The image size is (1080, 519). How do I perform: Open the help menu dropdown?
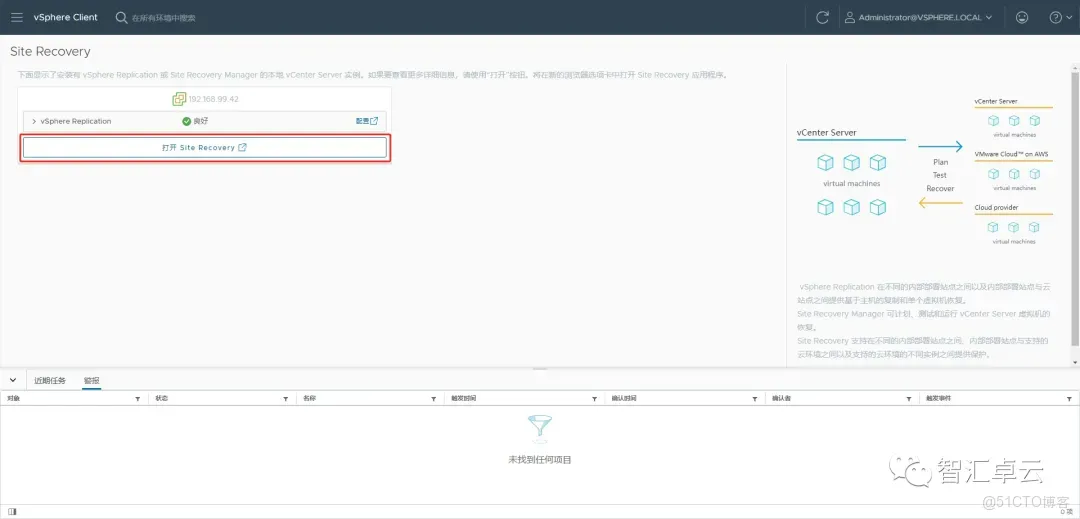point(1060,17)
